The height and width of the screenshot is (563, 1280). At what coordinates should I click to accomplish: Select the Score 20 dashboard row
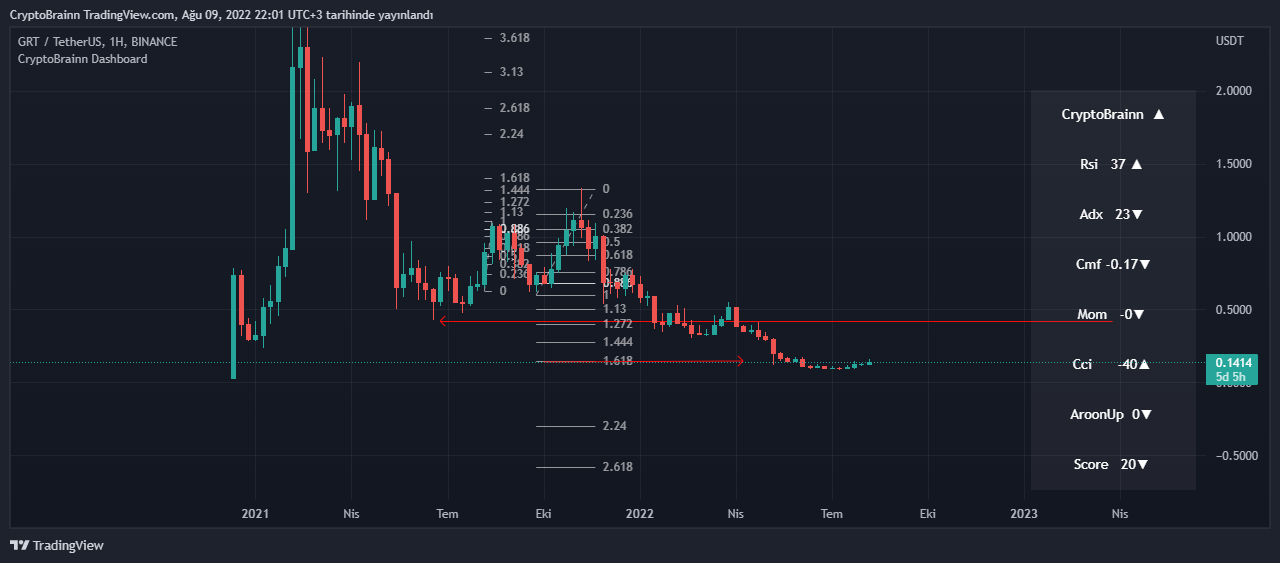click(x=1111, y=465)
